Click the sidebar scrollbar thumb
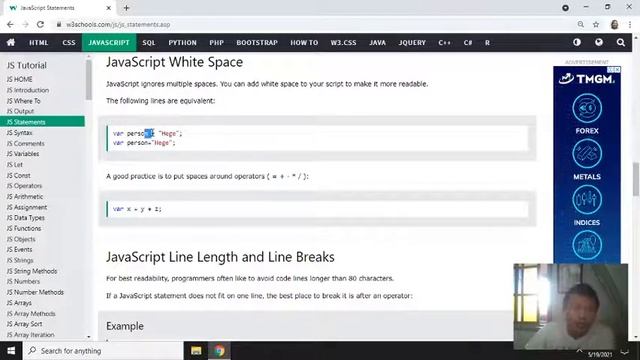Screen dimensions: 640x360 point(89,80)
